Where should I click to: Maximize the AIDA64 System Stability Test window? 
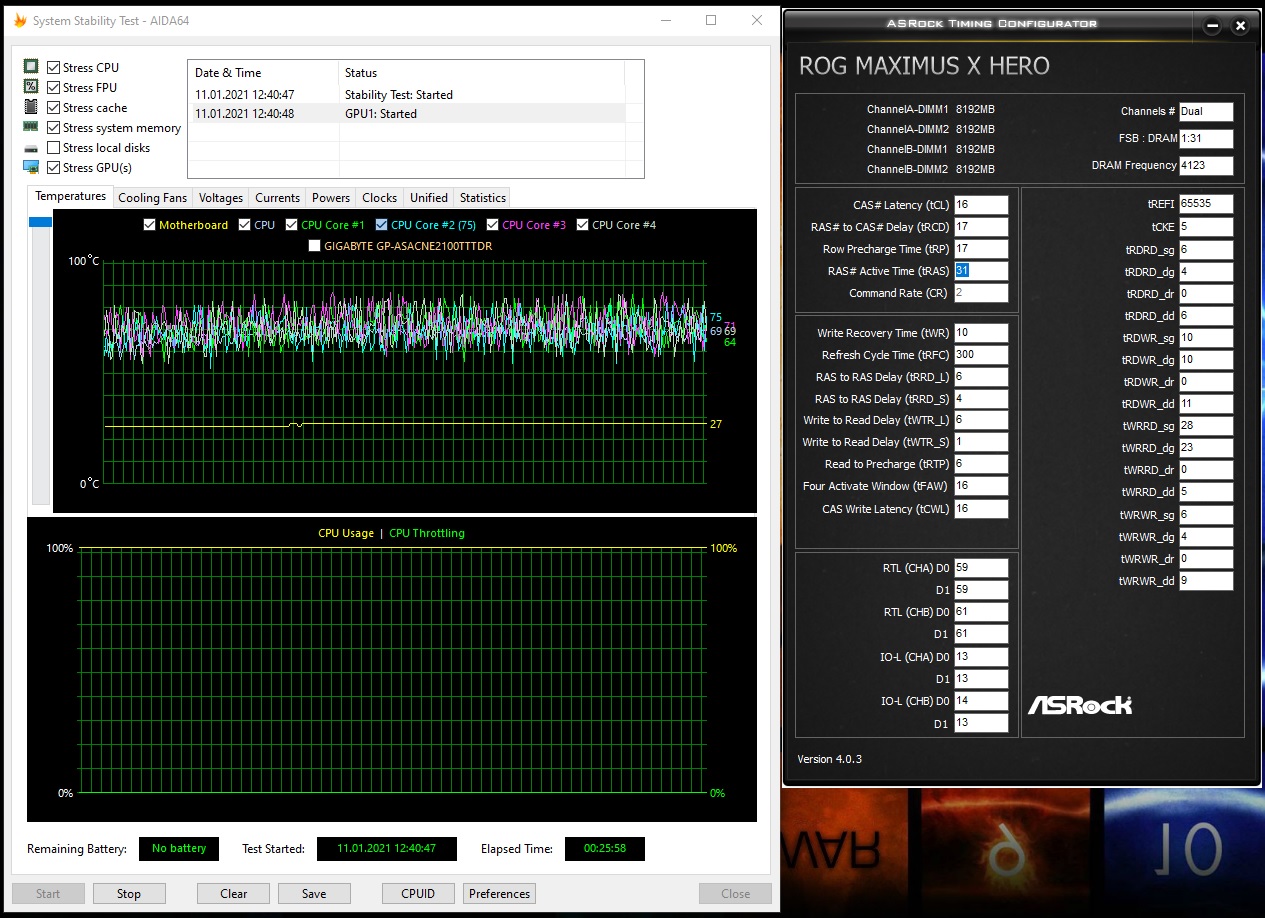(x=711, y=20)
